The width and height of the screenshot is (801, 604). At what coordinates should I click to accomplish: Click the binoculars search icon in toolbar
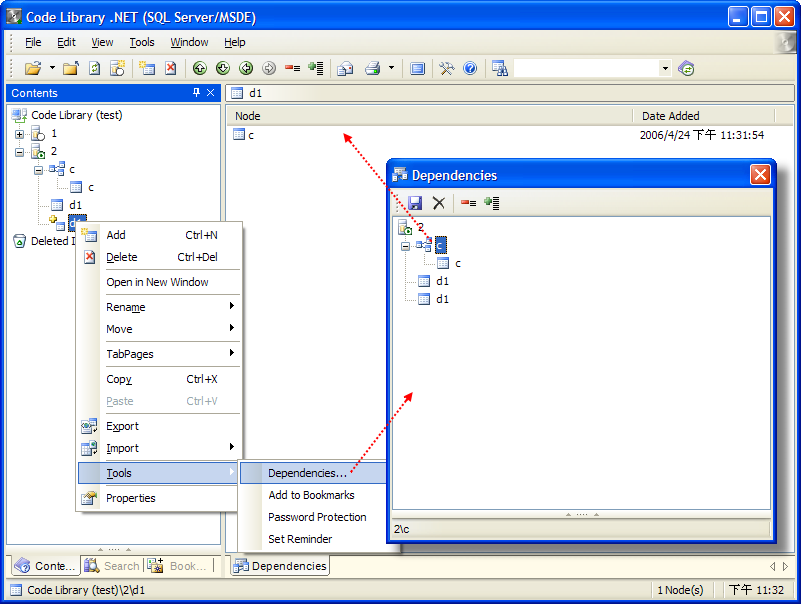point(500,68)
